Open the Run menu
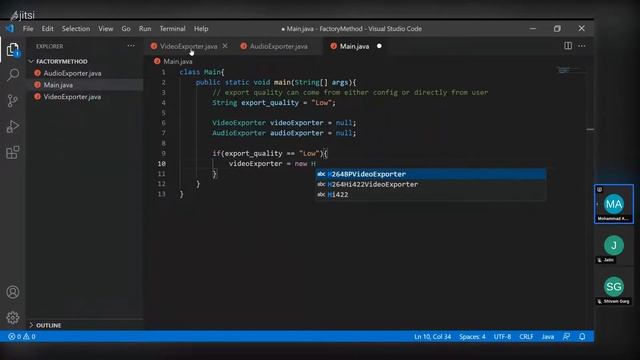The height and width of the screenshot is (360, 640). [x=145, y=29]
